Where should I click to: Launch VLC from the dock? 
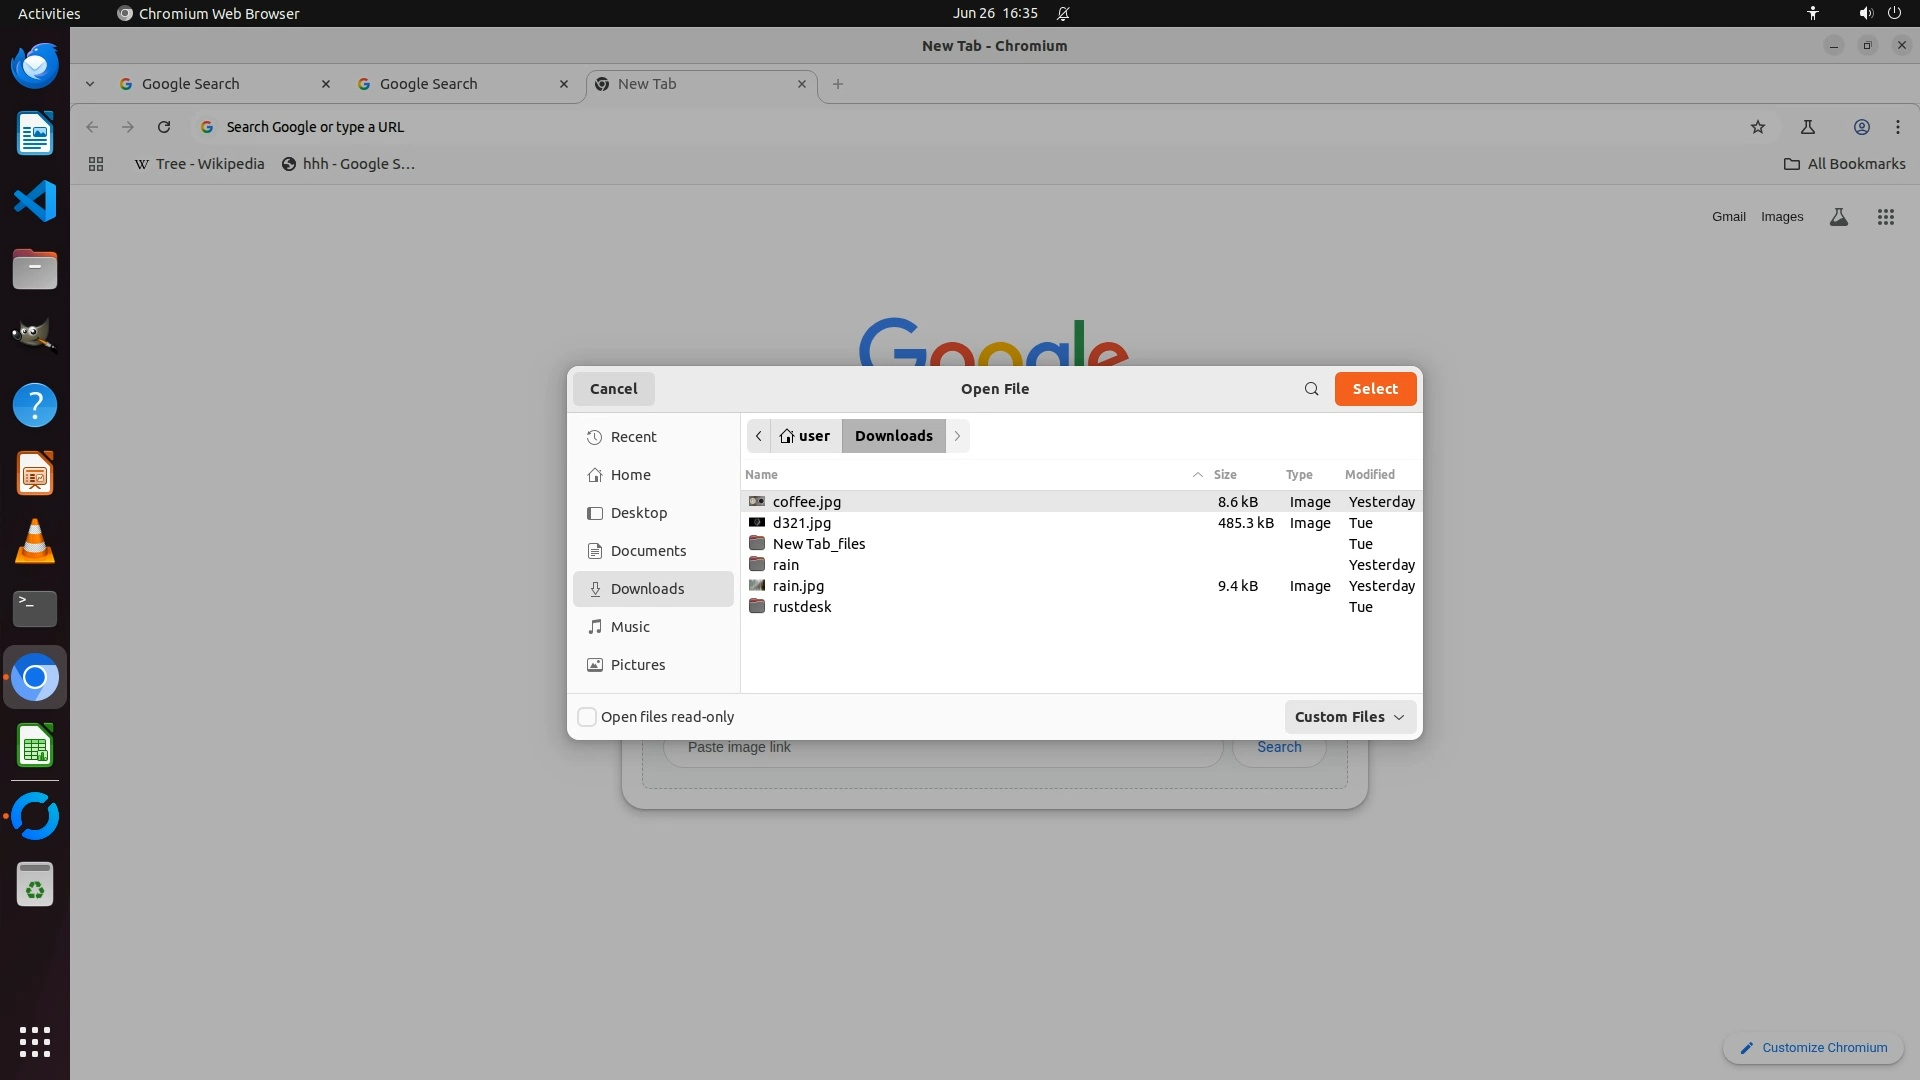[35, 542]
